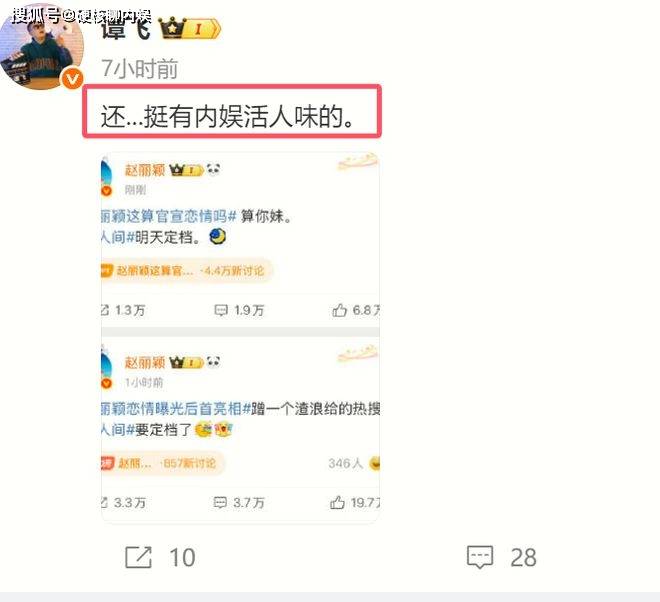Viewport: 660px width, 602px height.
Task: Click the 7小时前 post timestamp
Action: tap(140, 69)
